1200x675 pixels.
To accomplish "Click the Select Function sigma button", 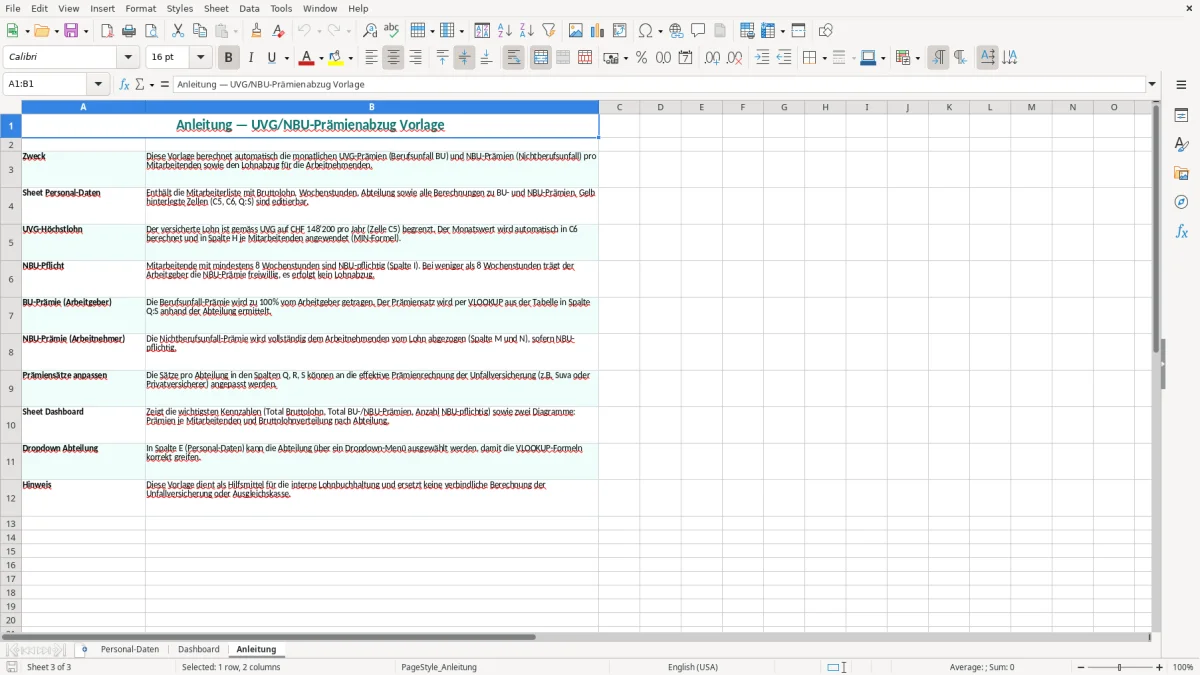I will pos(139,85).
